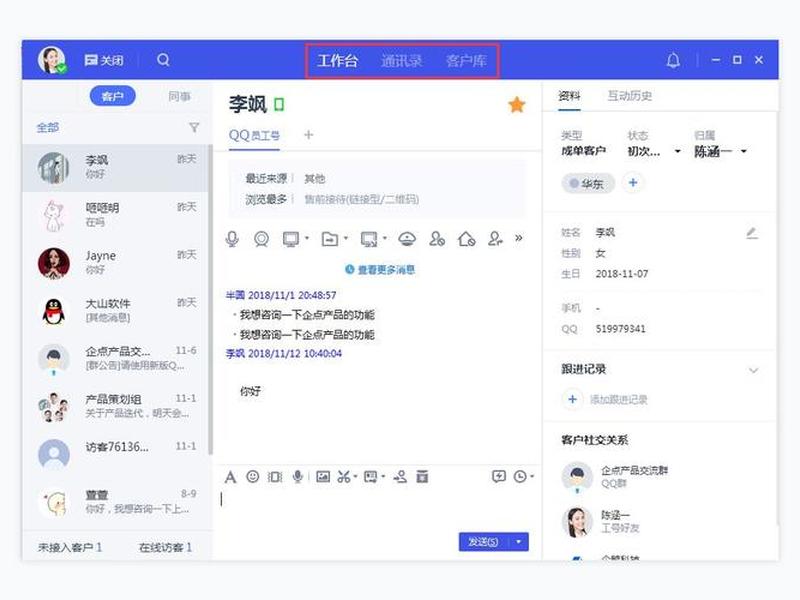
Task: Click the invite person icon in input bar
Action: [400, 477]
